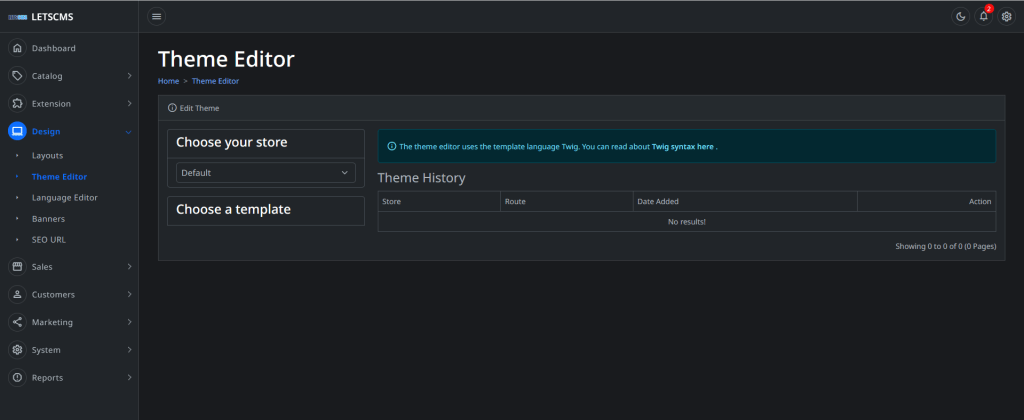Go to Home breadcrumb link

[x=168, y=81]
